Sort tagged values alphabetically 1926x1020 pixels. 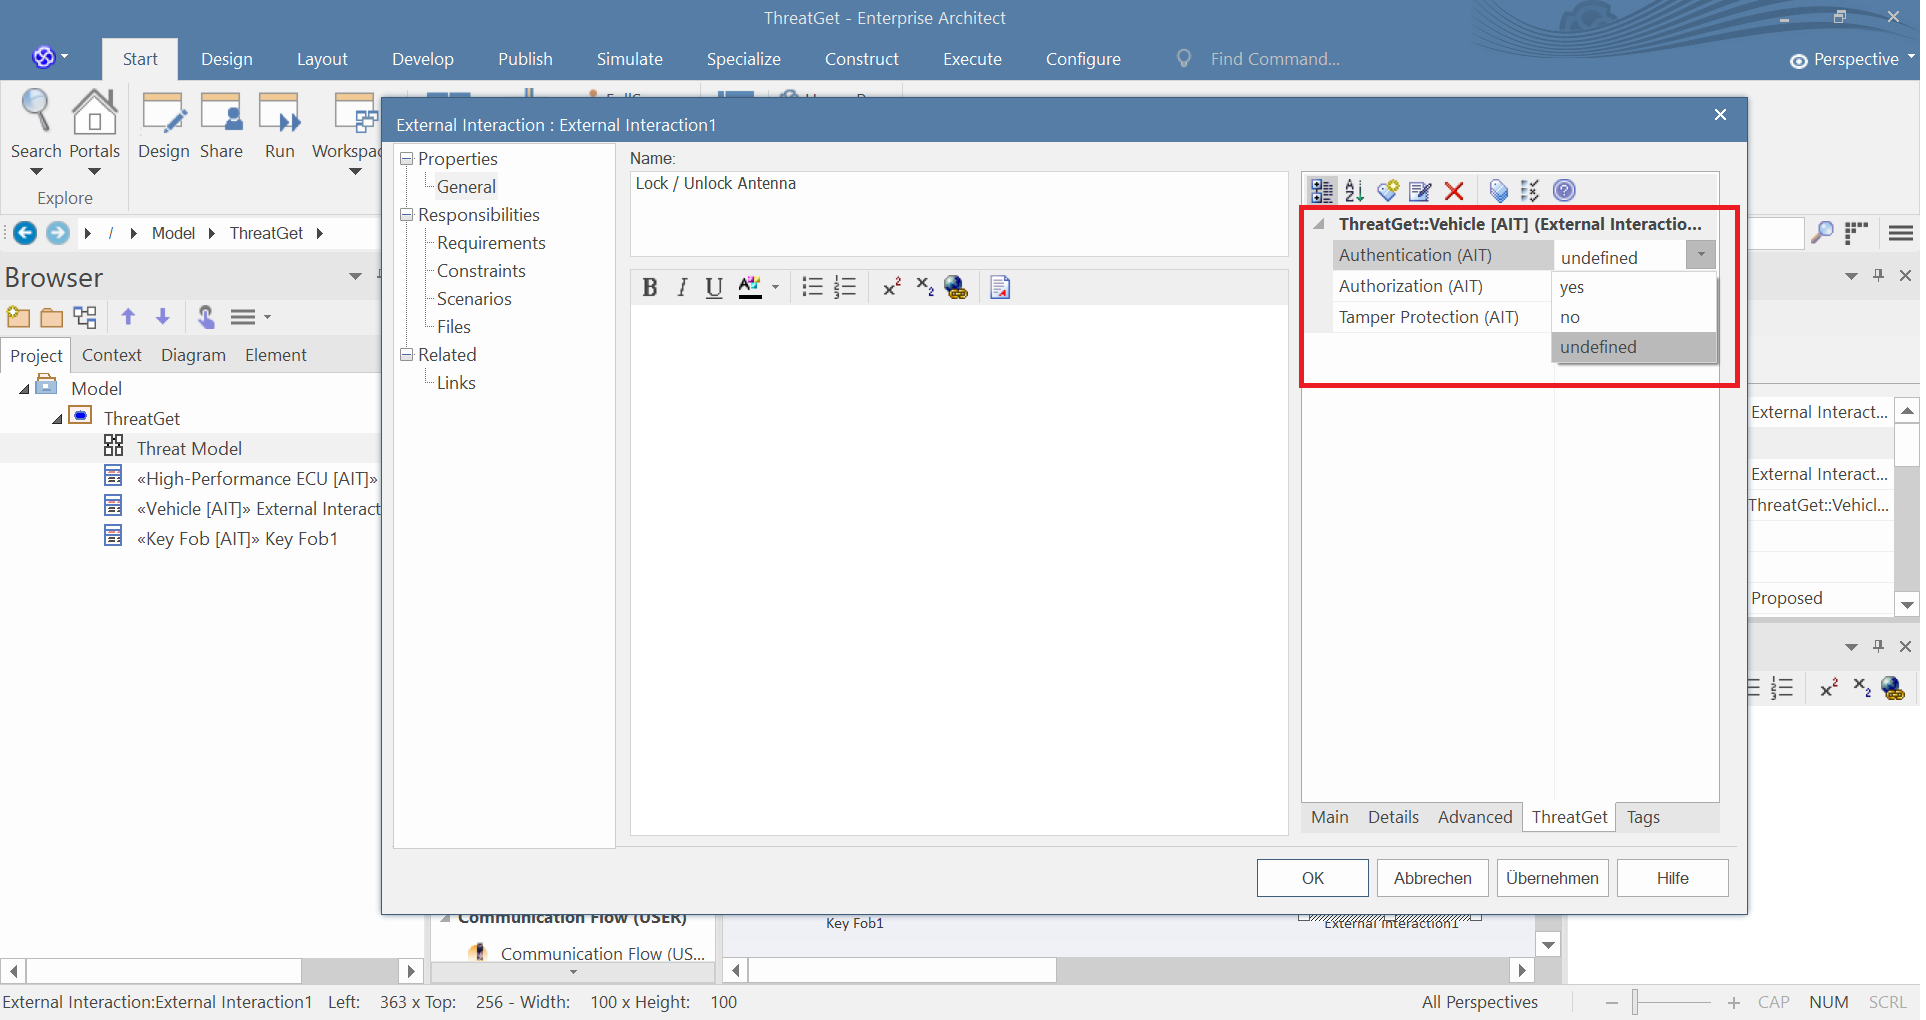[x=1354, y=190]
